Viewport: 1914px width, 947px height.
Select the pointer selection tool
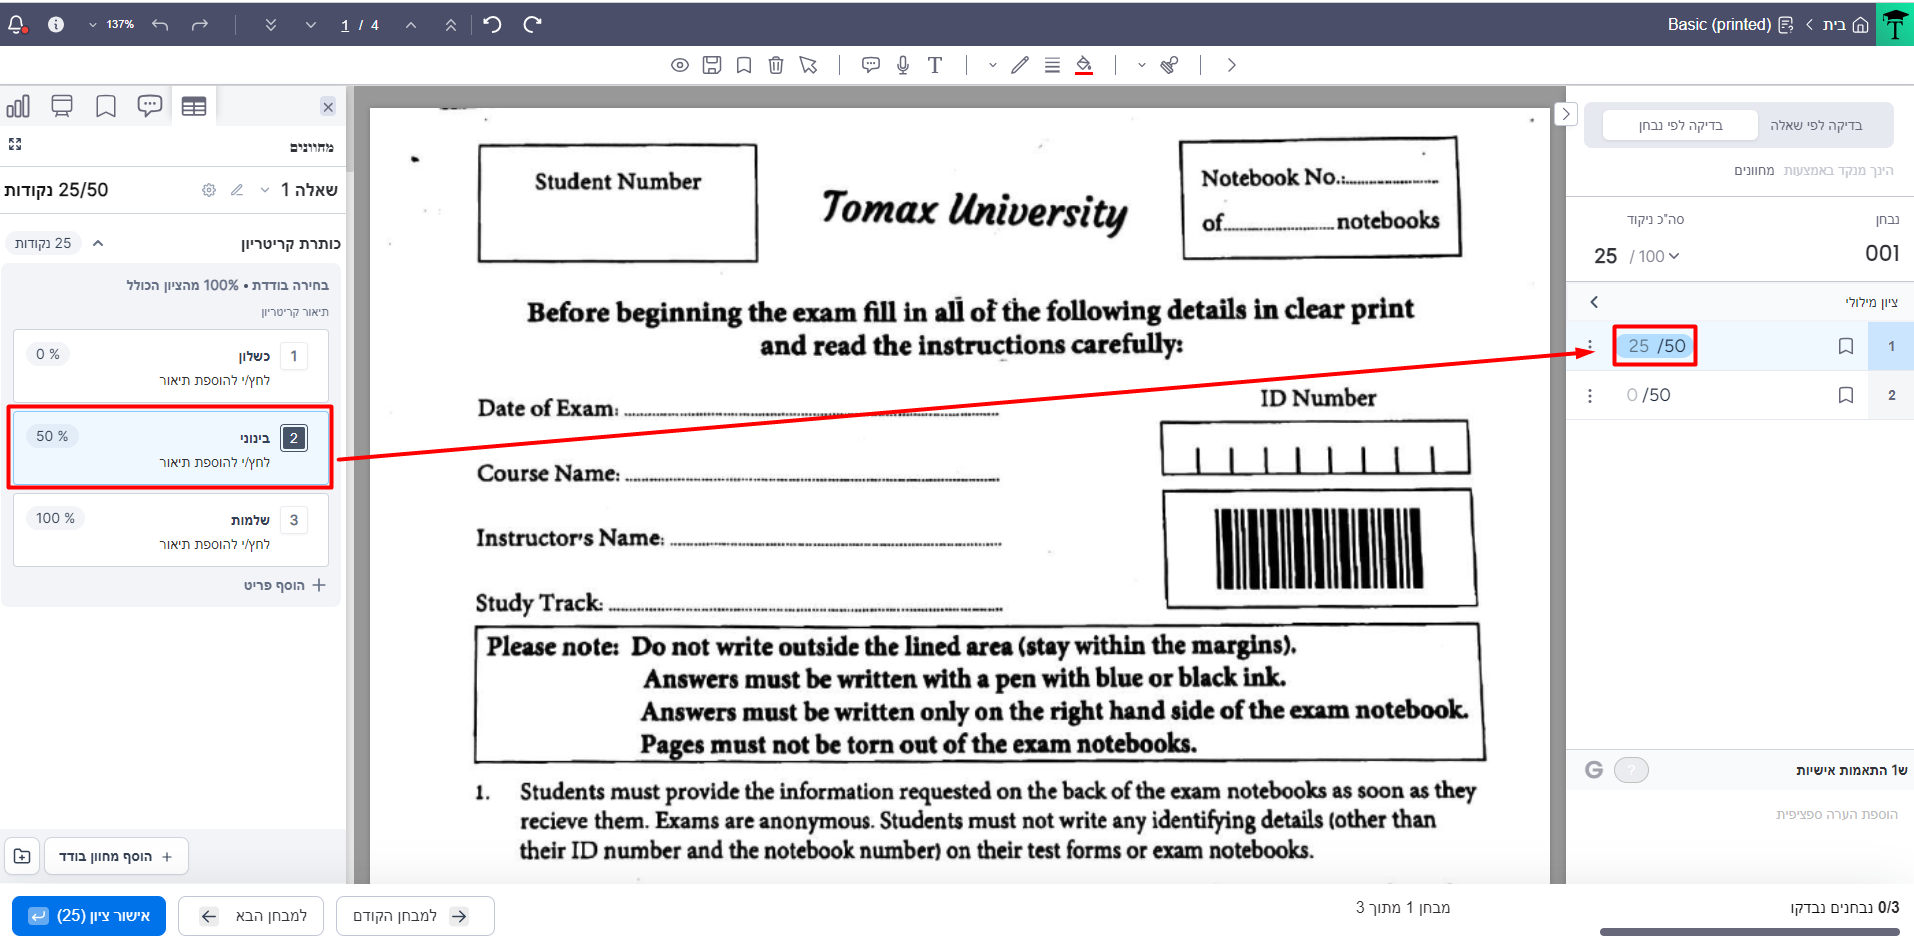(808, 65)
